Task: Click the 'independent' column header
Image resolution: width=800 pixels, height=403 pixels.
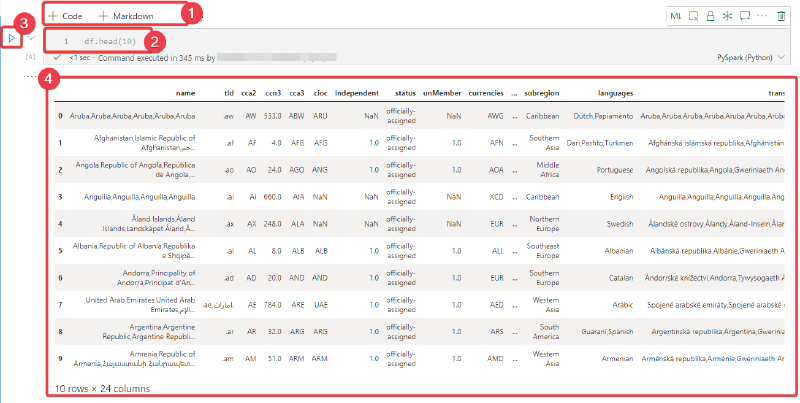Action: pyautogui.click(x=357, y=93)
